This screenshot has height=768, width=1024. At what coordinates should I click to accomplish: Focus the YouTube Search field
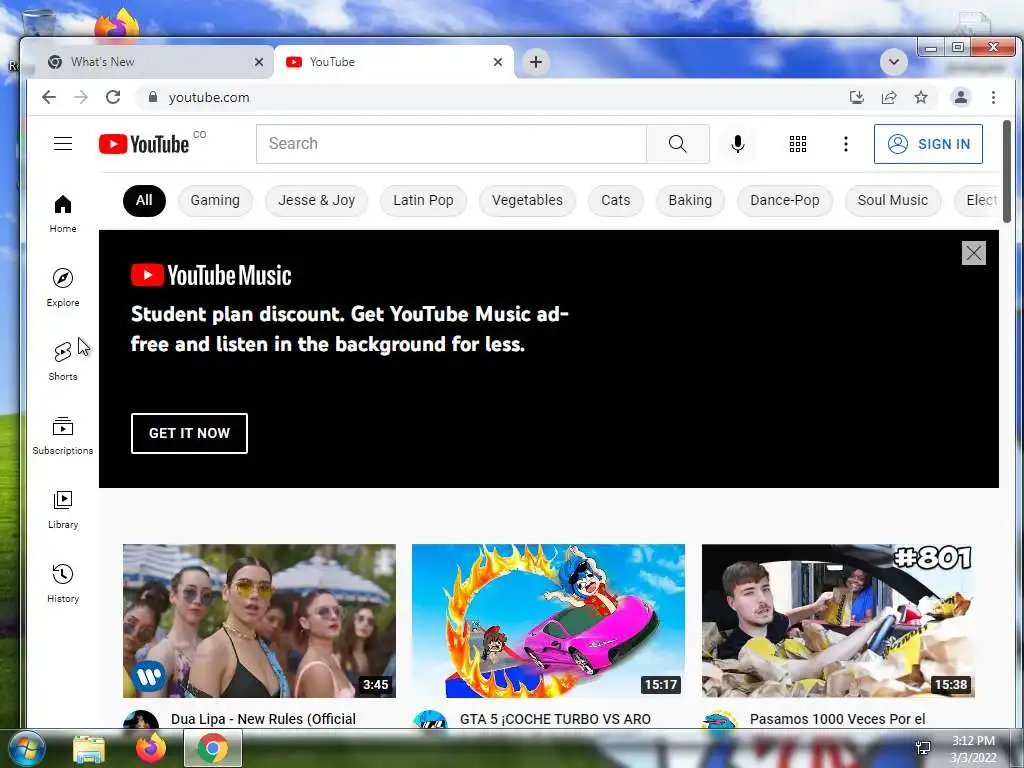click(451, 144)
